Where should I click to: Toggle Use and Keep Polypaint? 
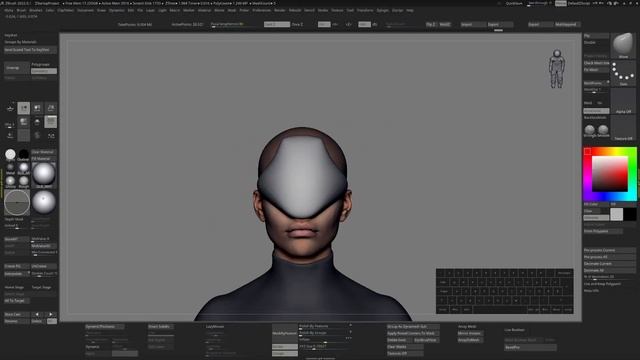click(x=602, y=284)
